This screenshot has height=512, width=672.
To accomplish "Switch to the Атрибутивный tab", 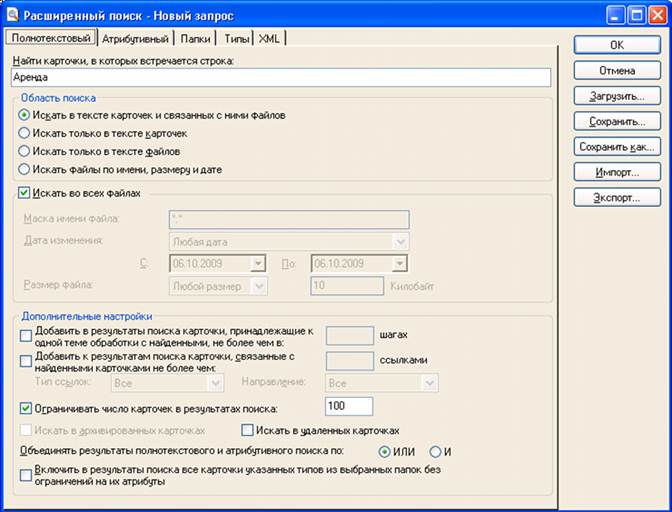I will (135, 39).
